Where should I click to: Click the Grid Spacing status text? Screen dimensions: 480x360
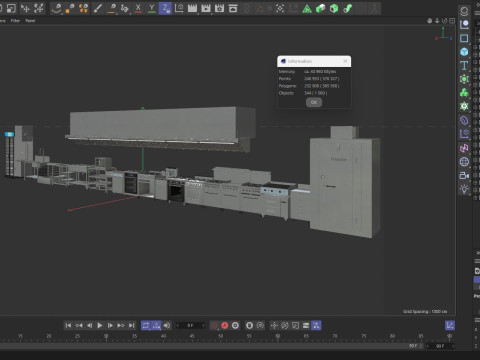[x=425, y=312]
